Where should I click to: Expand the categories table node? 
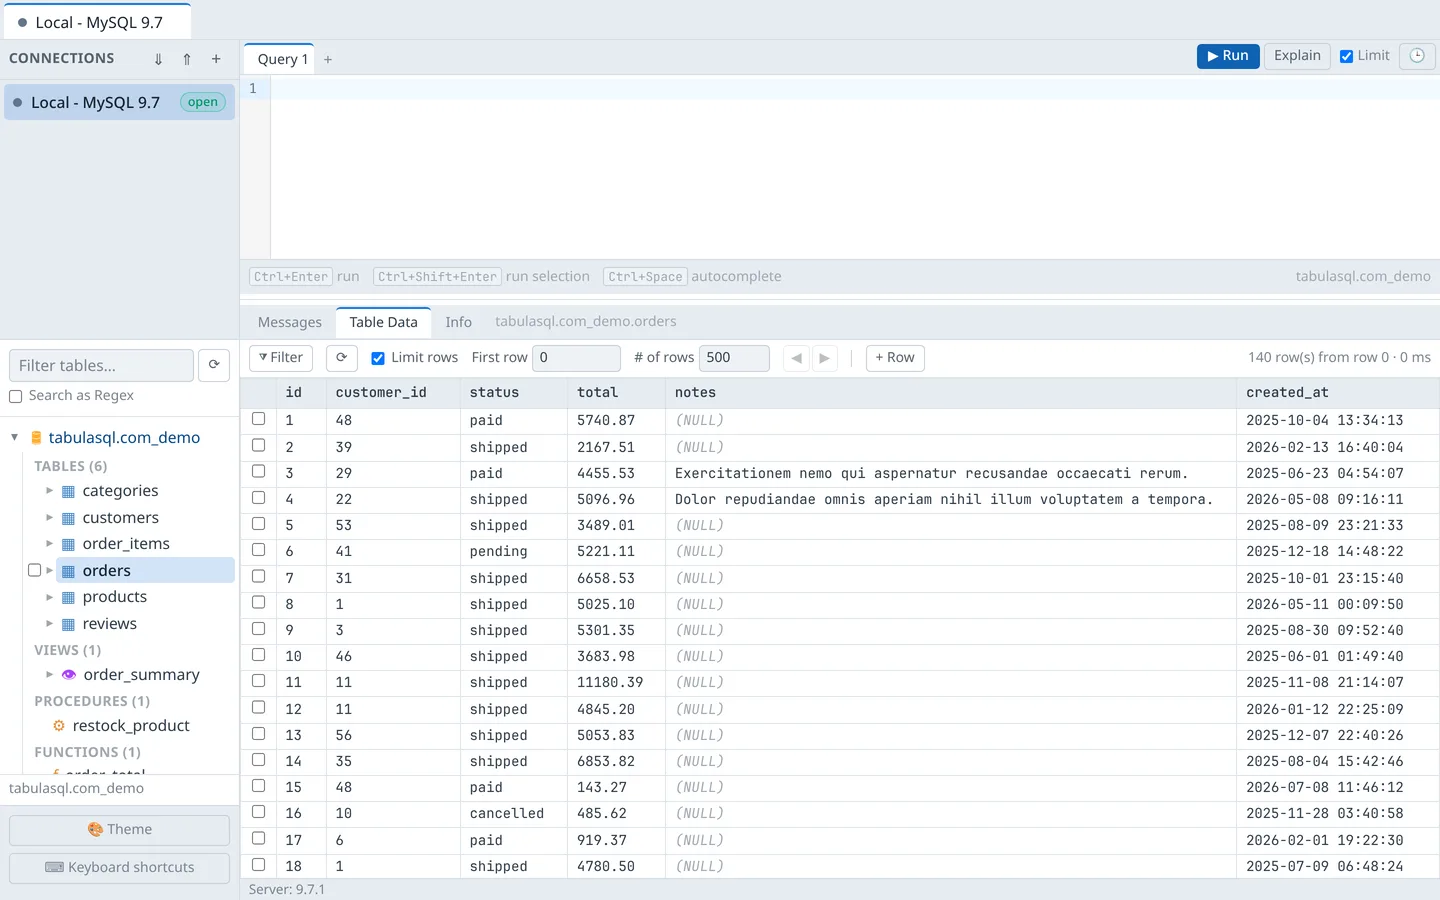point(49,491)
